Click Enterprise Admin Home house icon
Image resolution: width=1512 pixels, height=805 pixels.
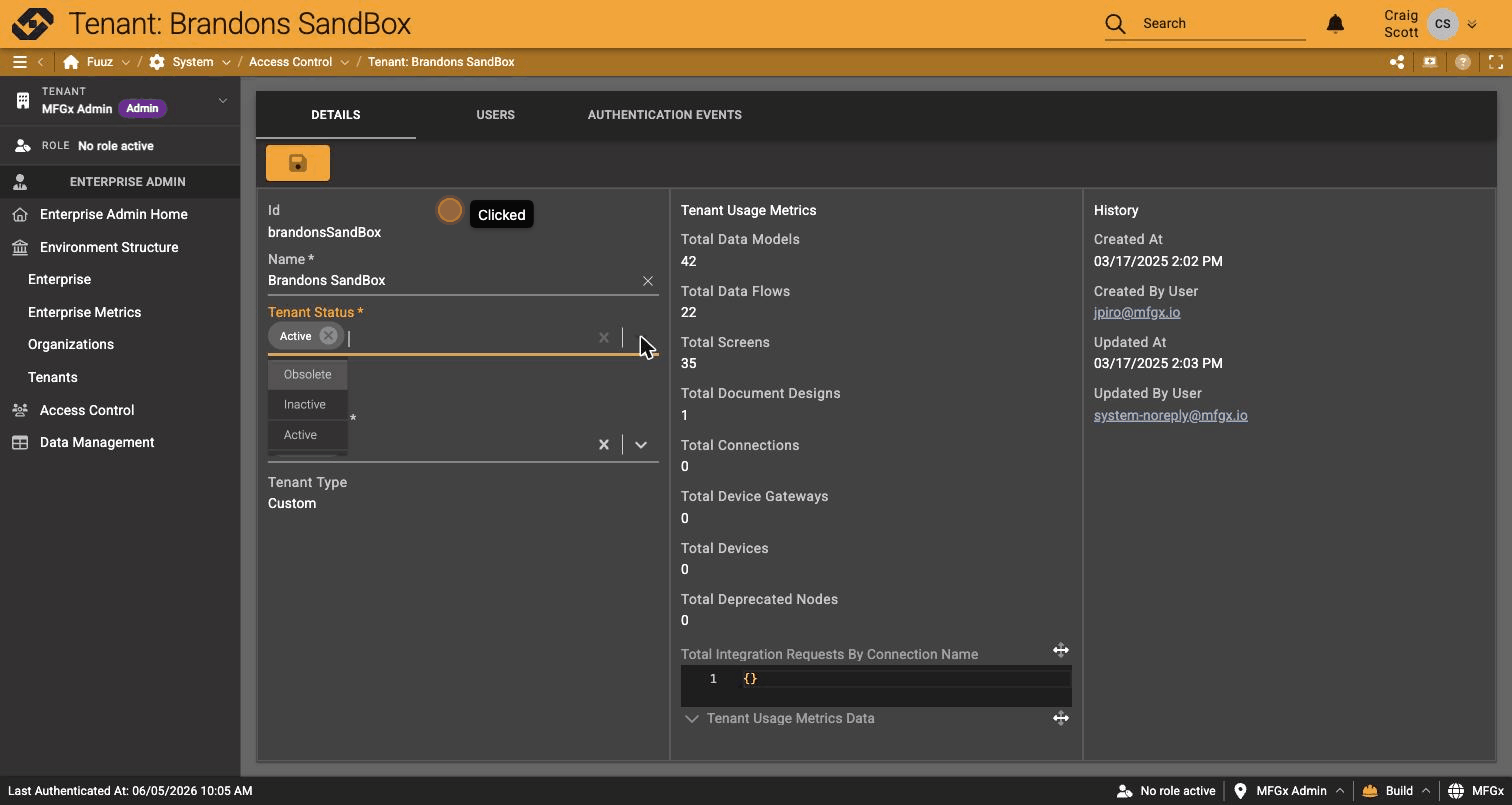[20, 214]
